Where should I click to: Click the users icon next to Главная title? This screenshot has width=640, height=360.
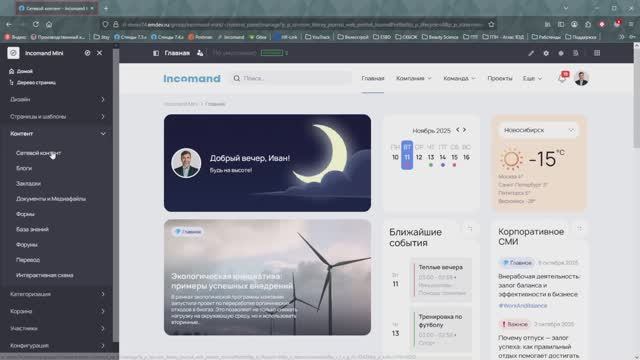click(x=200, y=53)
